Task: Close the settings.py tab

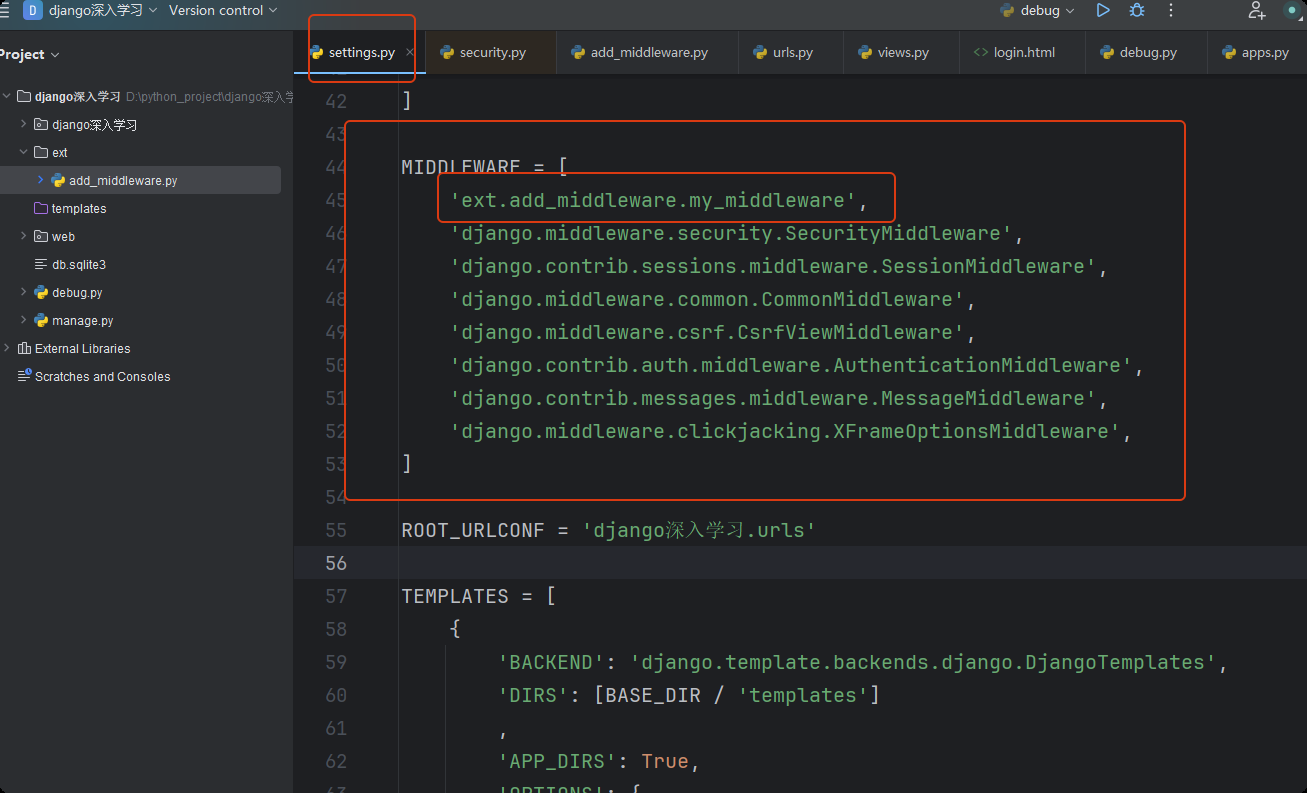Action: [410, 52]
